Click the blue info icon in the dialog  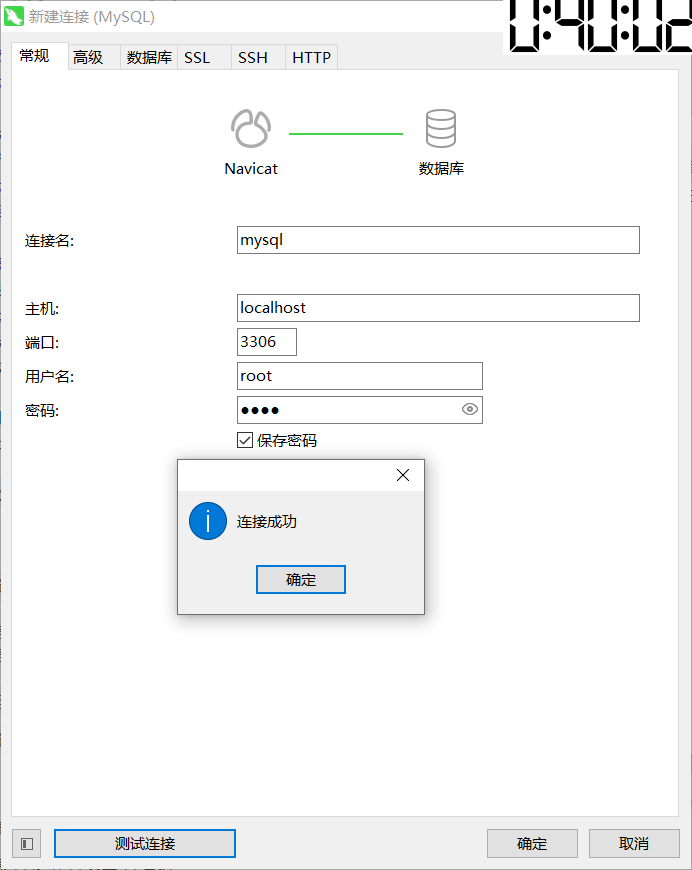coord(208,522)
